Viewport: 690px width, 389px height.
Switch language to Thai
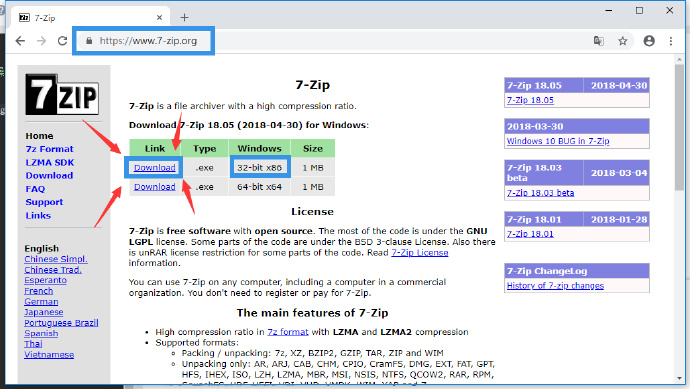pos(33,344)
